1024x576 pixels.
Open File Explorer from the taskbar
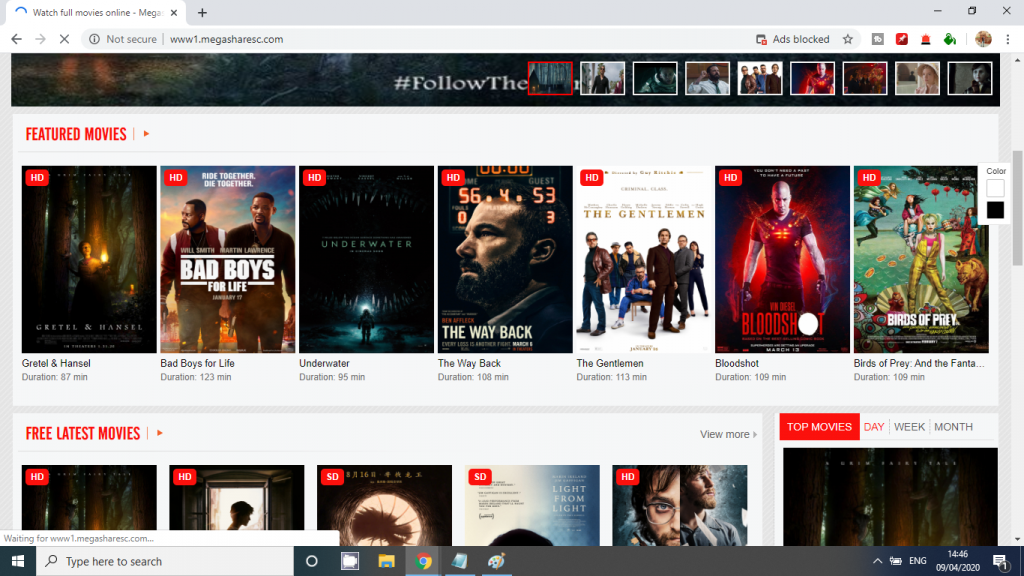click(387, 561)
